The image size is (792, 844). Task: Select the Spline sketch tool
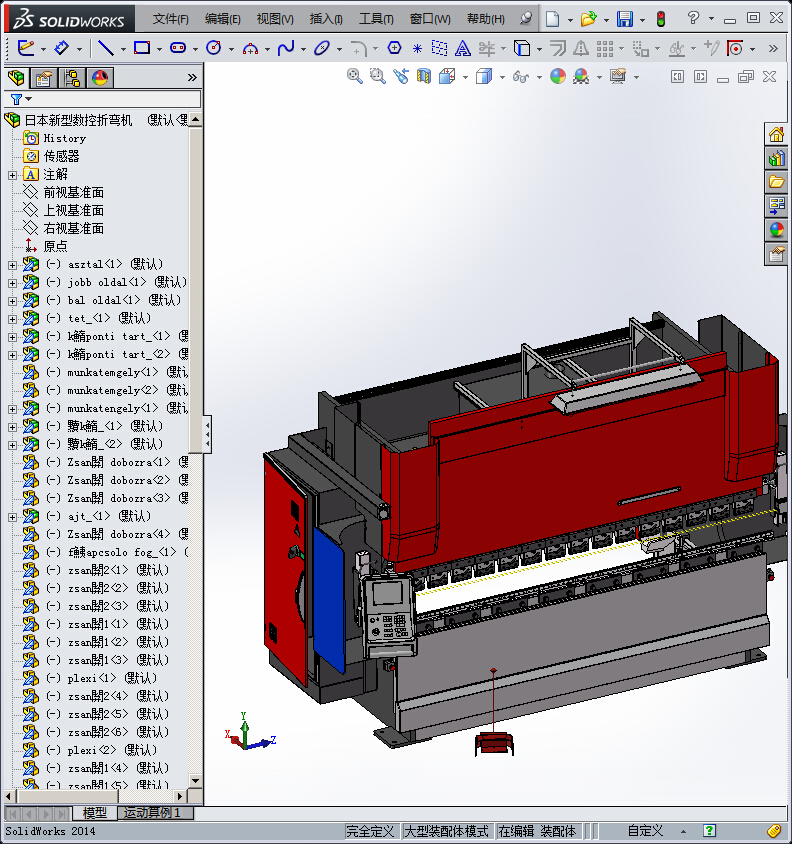point(286,48)
